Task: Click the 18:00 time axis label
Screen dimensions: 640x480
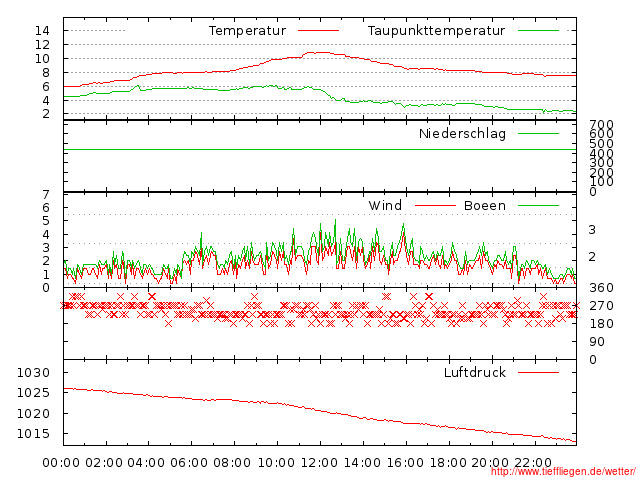Action: tap(448, 463)
